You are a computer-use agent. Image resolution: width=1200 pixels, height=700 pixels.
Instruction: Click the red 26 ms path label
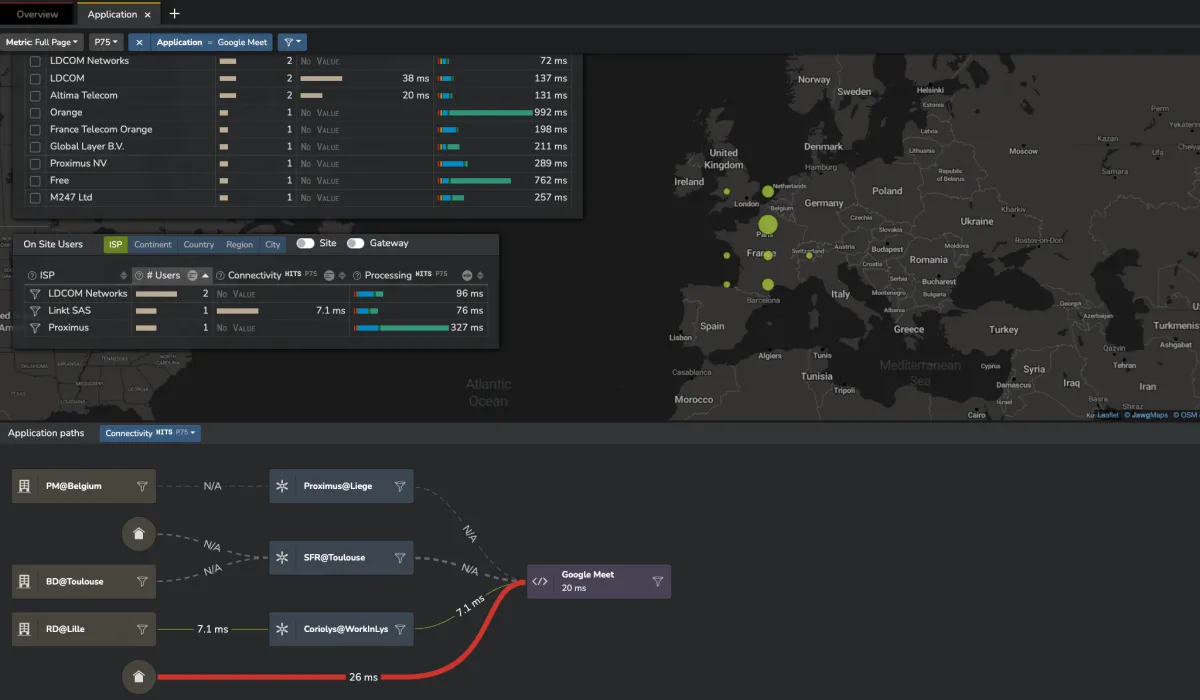click(364, 677)
